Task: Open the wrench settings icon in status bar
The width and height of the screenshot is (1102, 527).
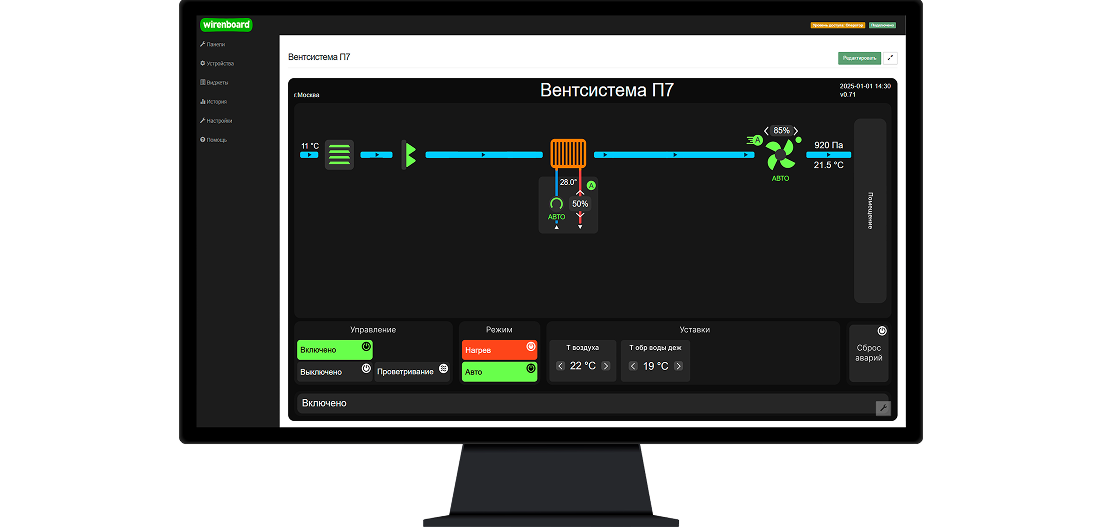Action: [883, 408]
